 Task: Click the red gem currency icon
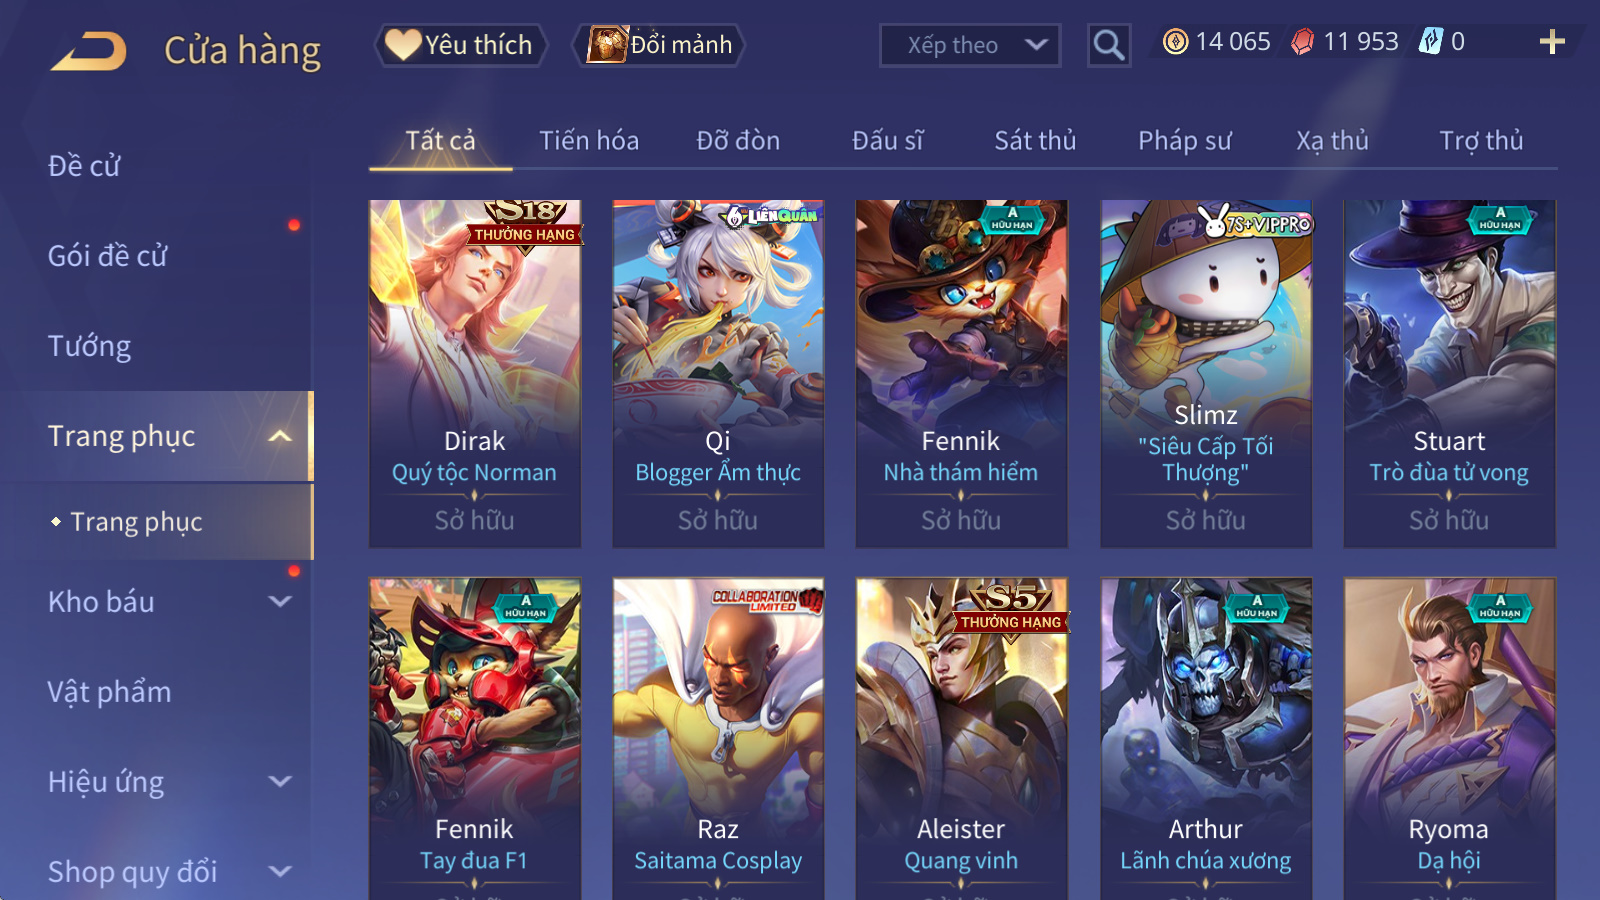(1302, 42)
